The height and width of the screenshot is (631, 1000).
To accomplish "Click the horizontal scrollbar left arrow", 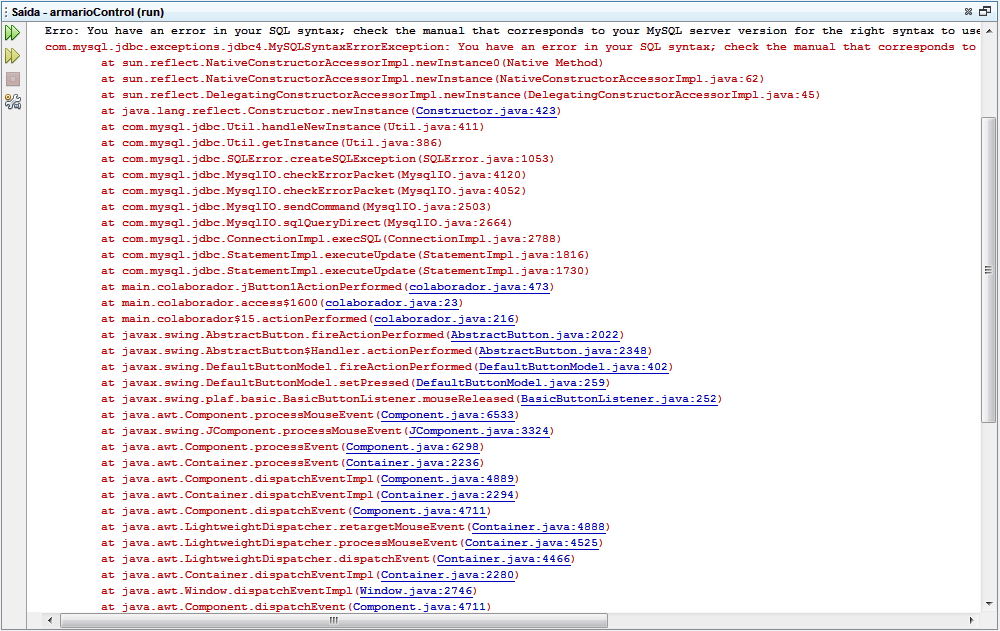I will [x=50, y=620].
